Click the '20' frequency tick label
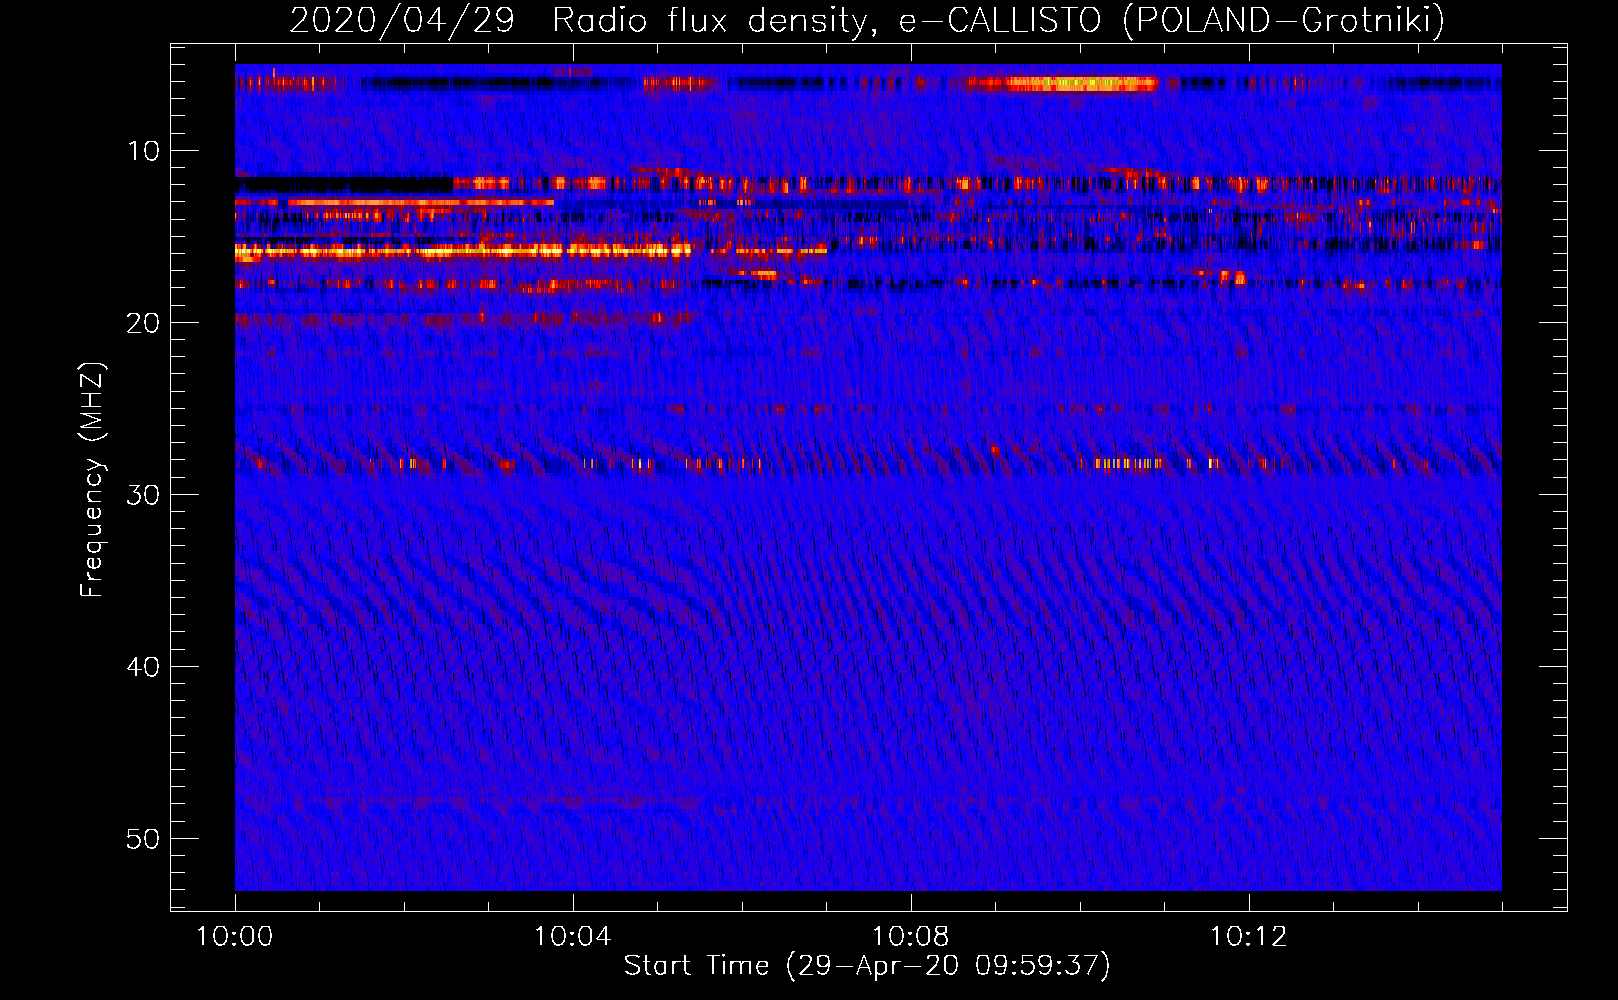 tap(143, 323)
